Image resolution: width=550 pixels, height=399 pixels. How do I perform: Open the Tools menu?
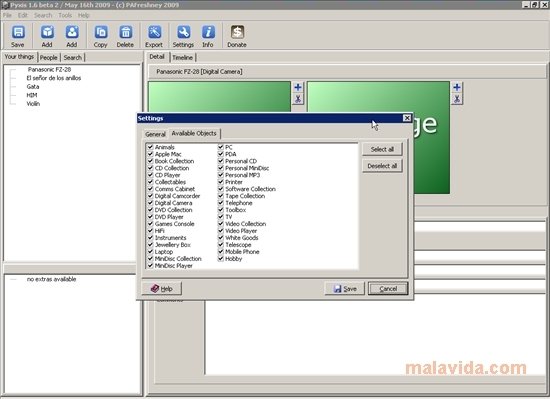pos(65,15)
